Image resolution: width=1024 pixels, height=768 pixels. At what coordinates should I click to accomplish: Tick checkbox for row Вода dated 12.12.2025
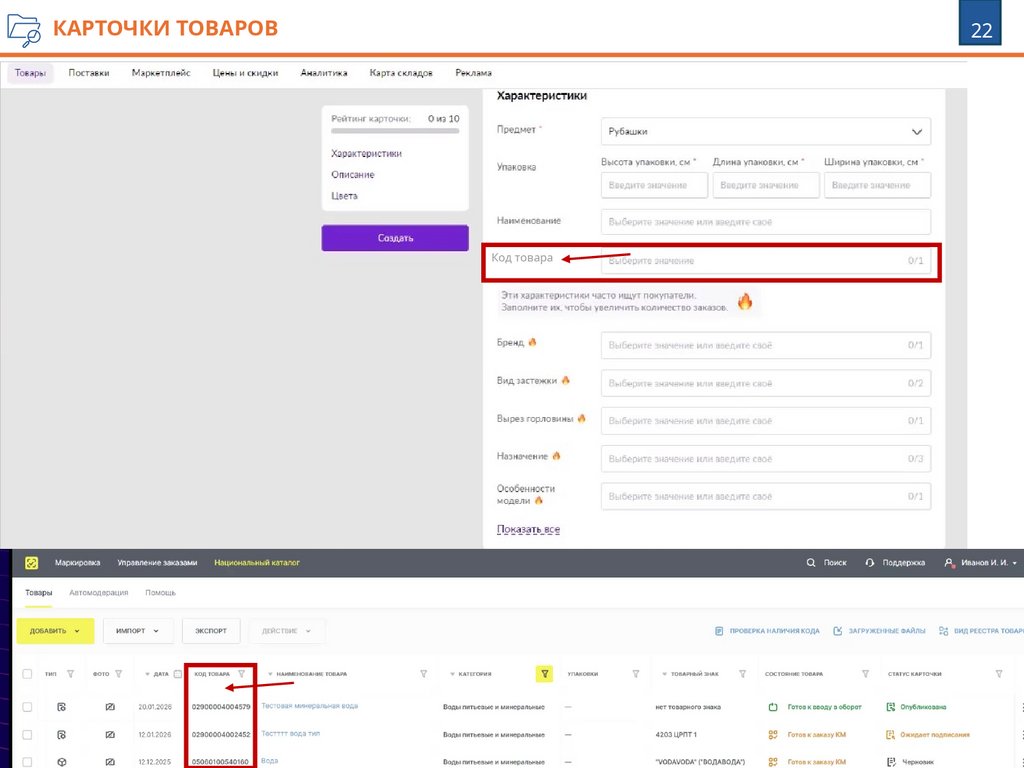click(27, 762)
